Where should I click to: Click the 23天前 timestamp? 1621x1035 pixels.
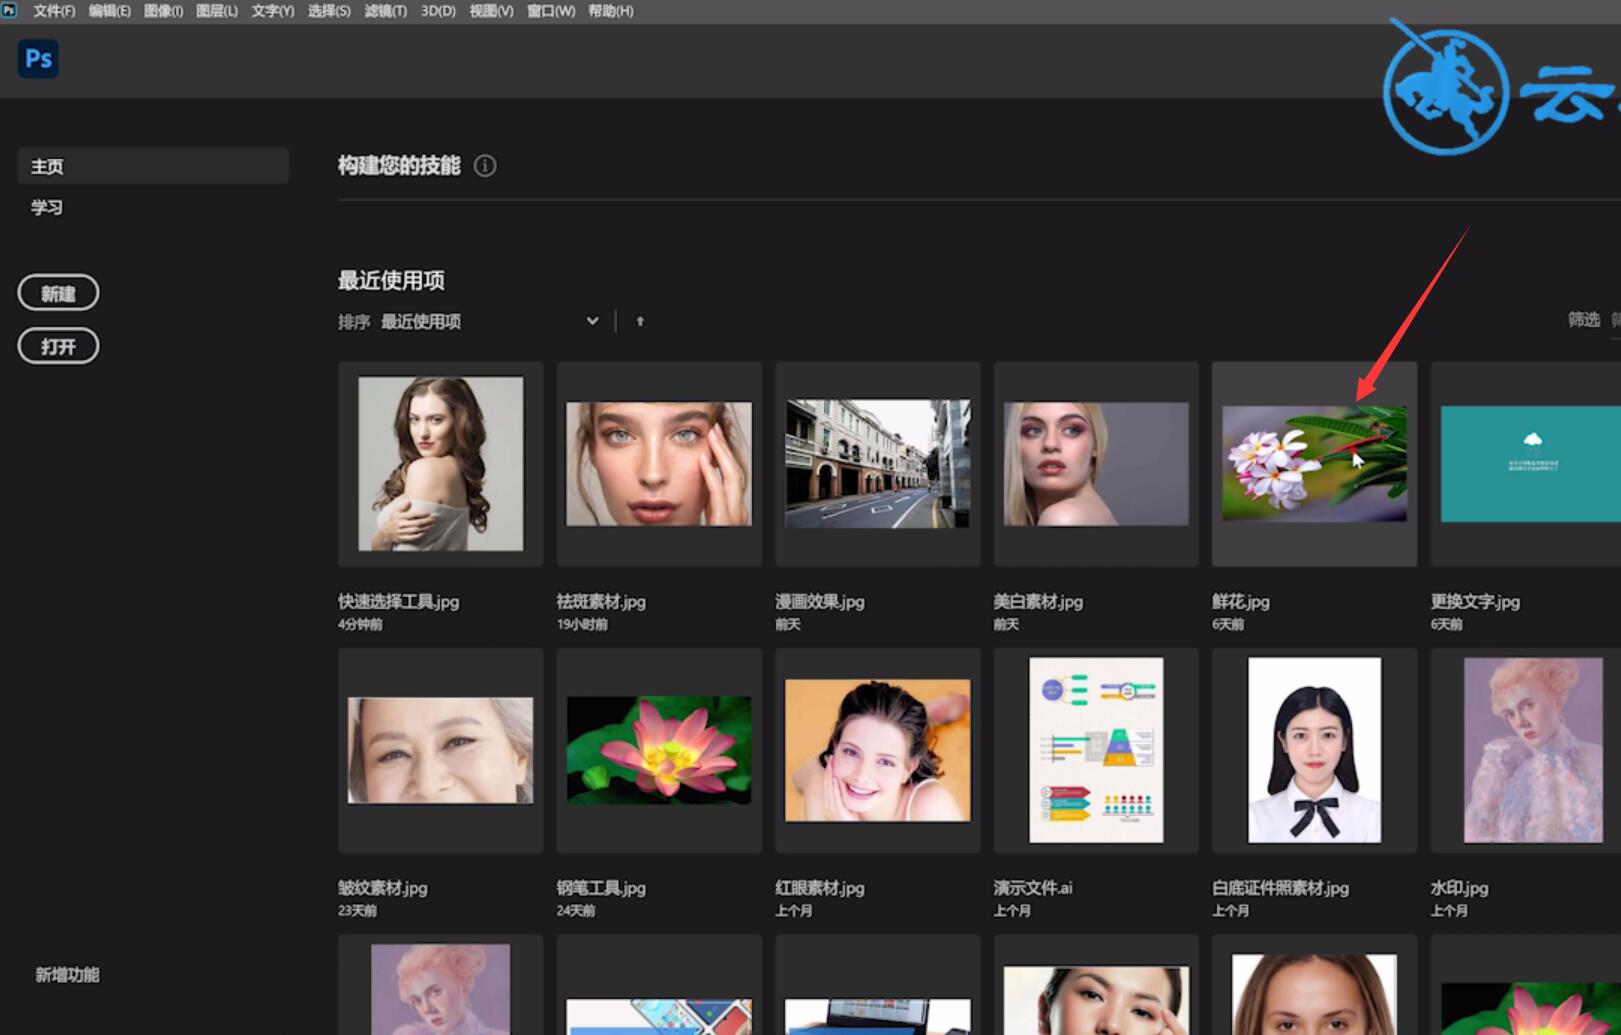coord(357,911)
